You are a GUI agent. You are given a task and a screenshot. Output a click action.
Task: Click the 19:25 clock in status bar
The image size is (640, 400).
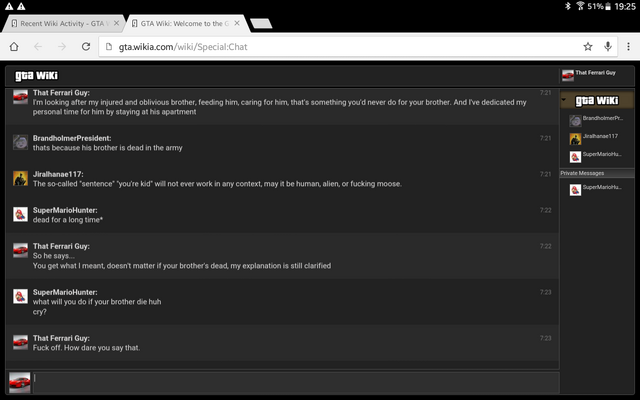pos(624,6)
